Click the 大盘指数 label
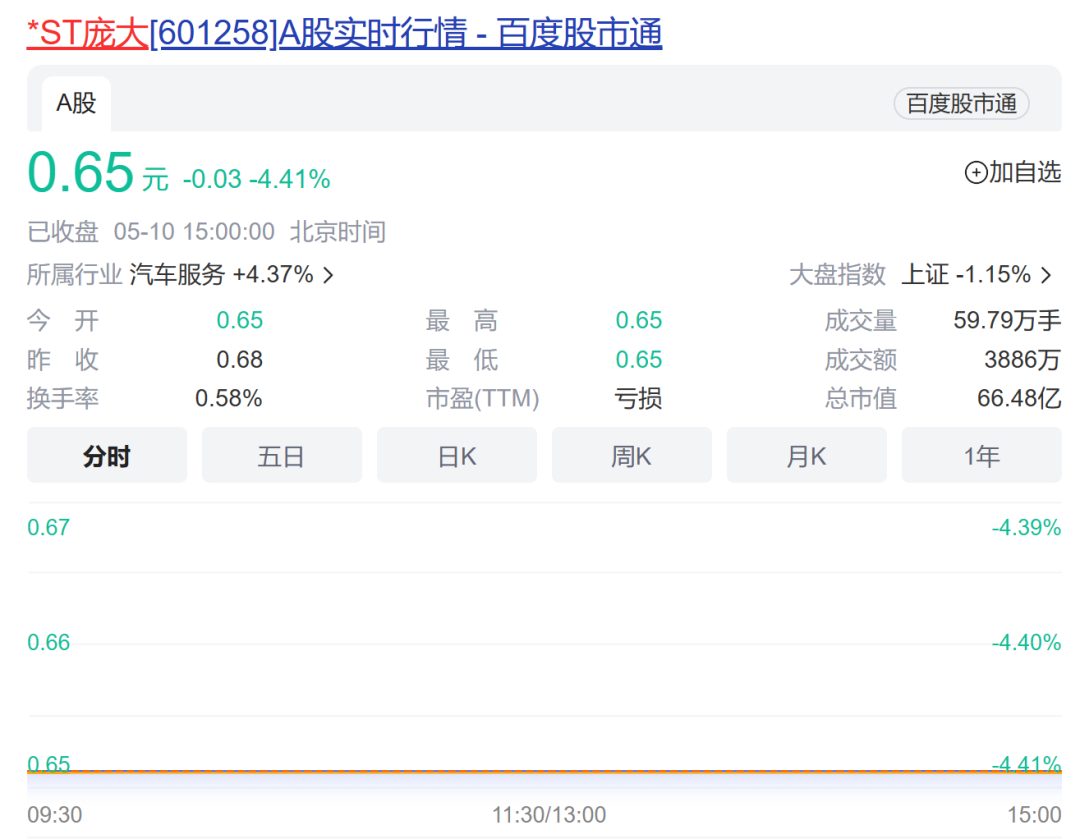Image resolution: width=1080 pixels, height=839 pixels. coord(837,275)
